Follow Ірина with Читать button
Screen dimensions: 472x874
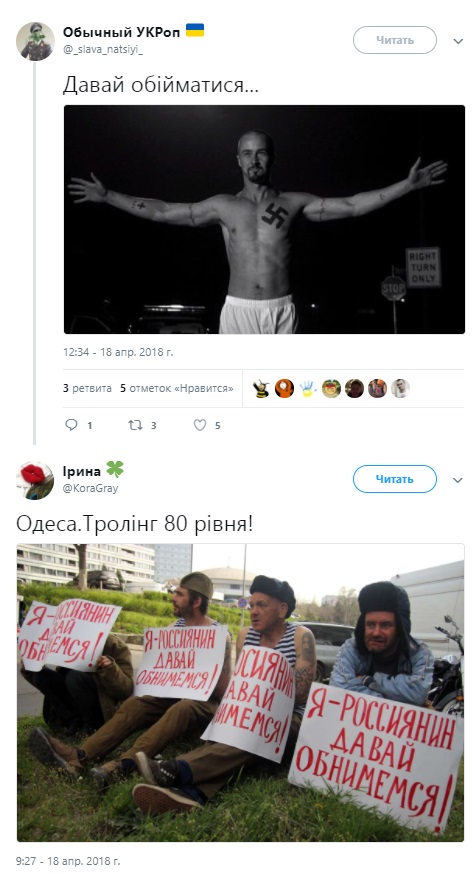[395, 479]
